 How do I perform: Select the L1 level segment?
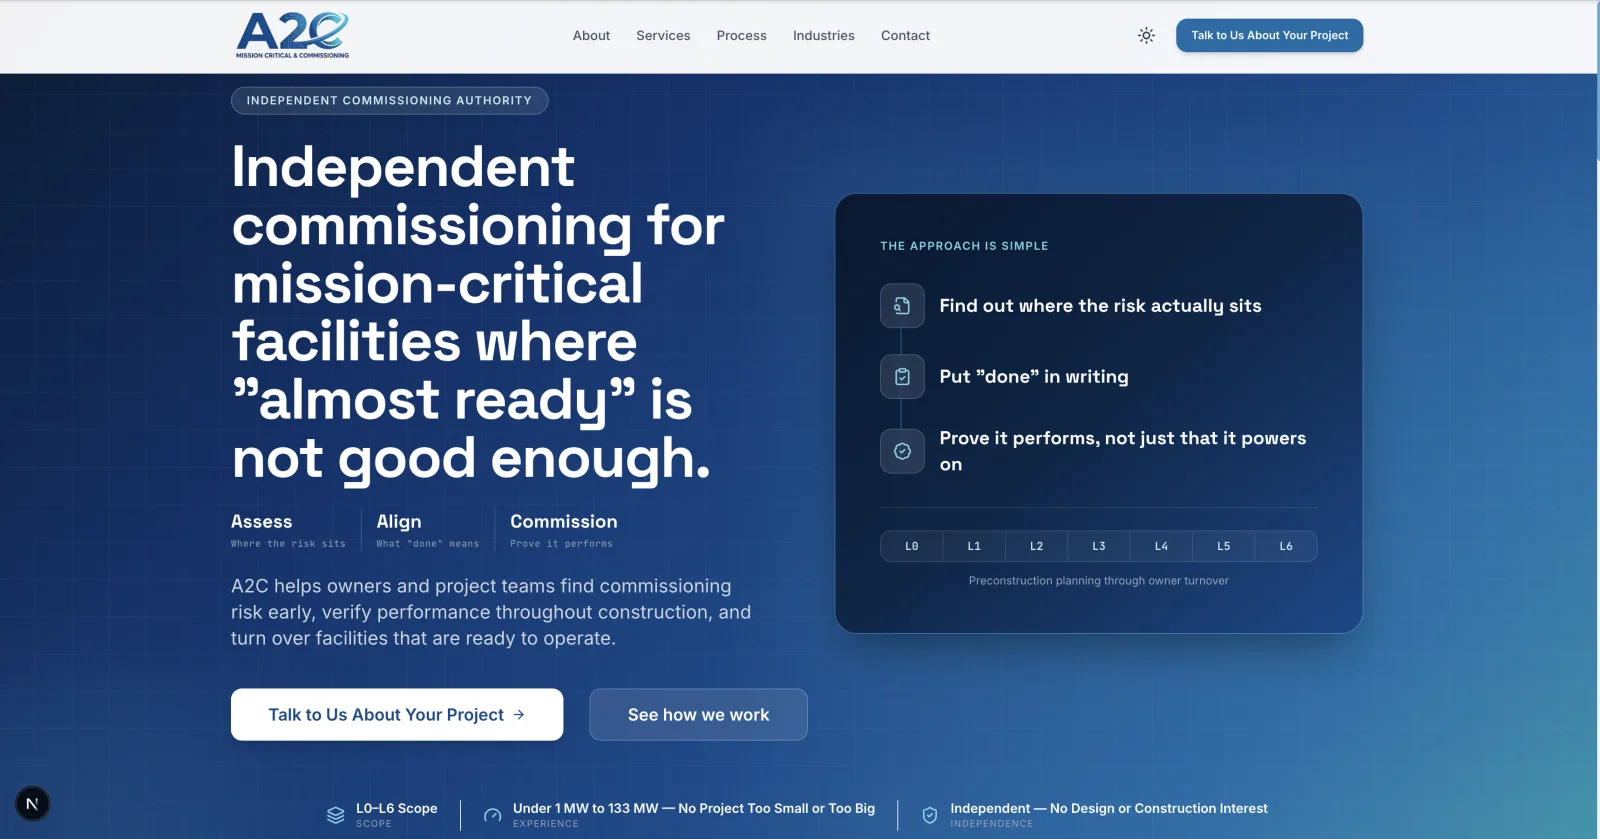(x=974, y=546)
